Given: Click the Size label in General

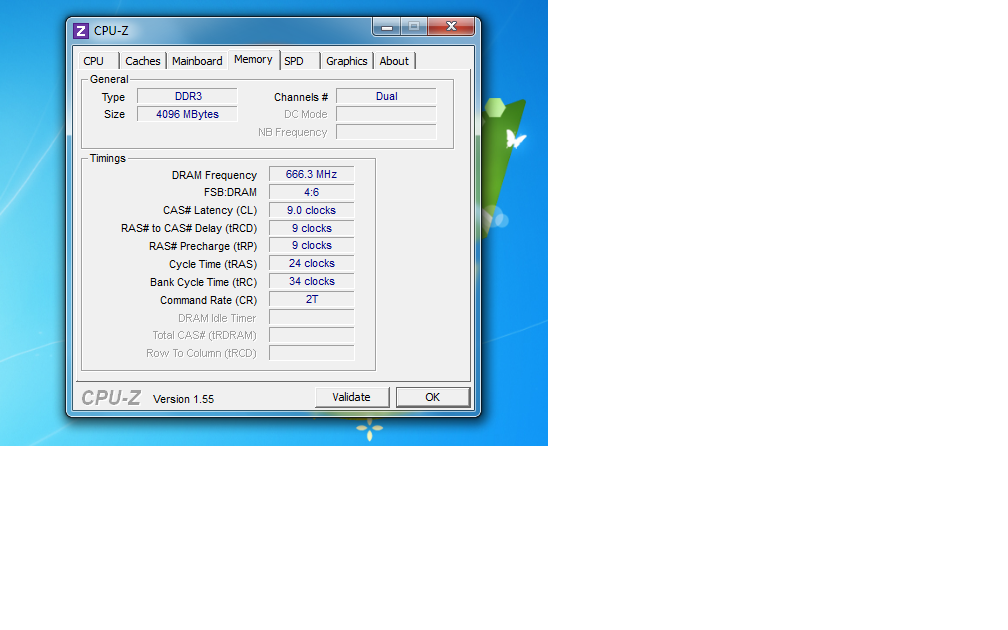Looking at the screenshot, I should [114, 114].
